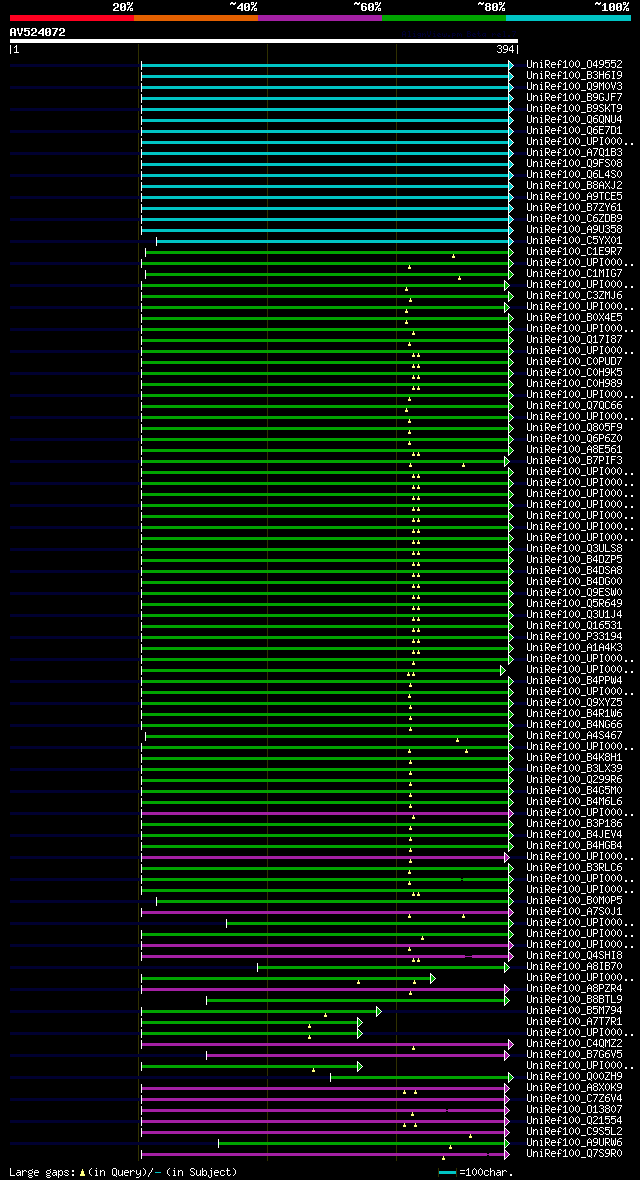Click on UniRef100_Q6E7D1

coord(574,130)
